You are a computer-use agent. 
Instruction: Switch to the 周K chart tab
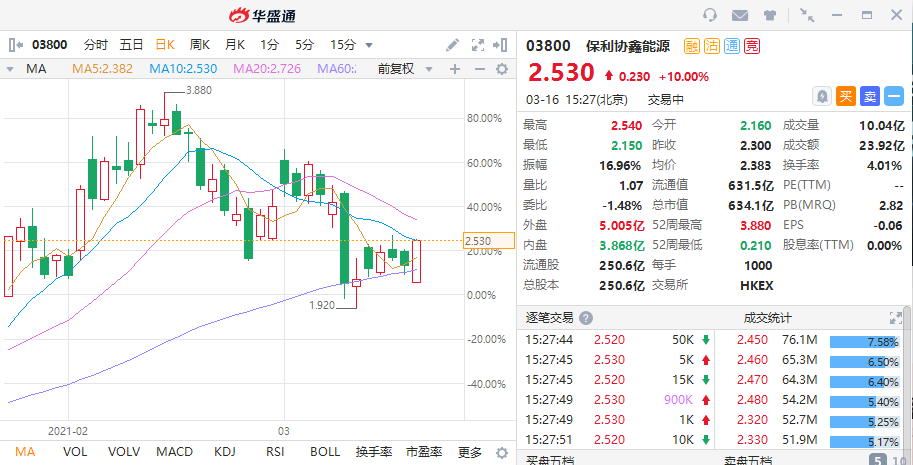(199, 45)
